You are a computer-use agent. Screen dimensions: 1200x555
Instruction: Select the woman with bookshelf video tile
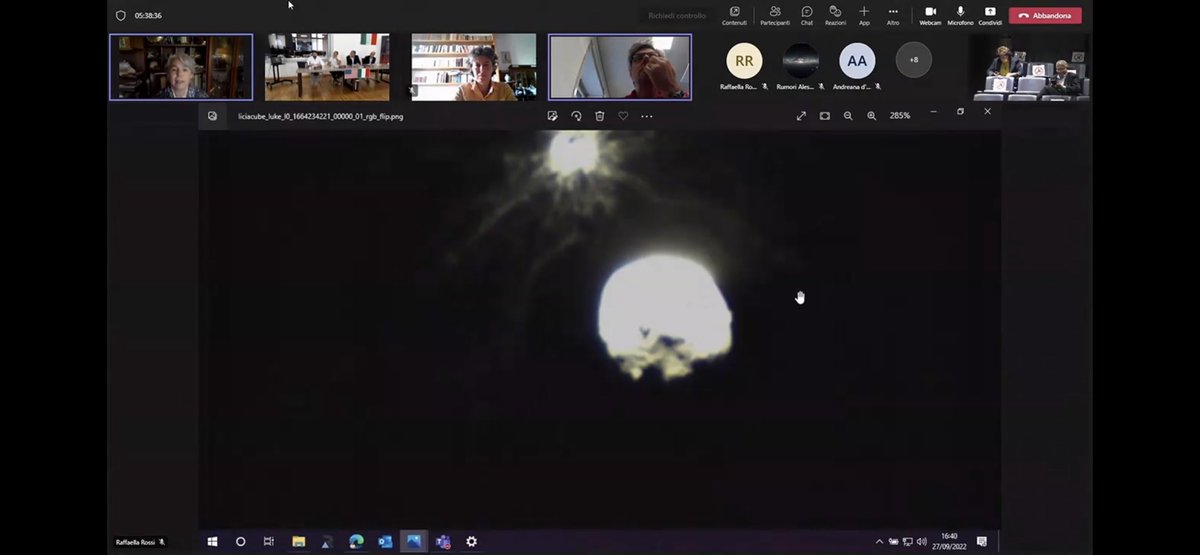point(181,67)
